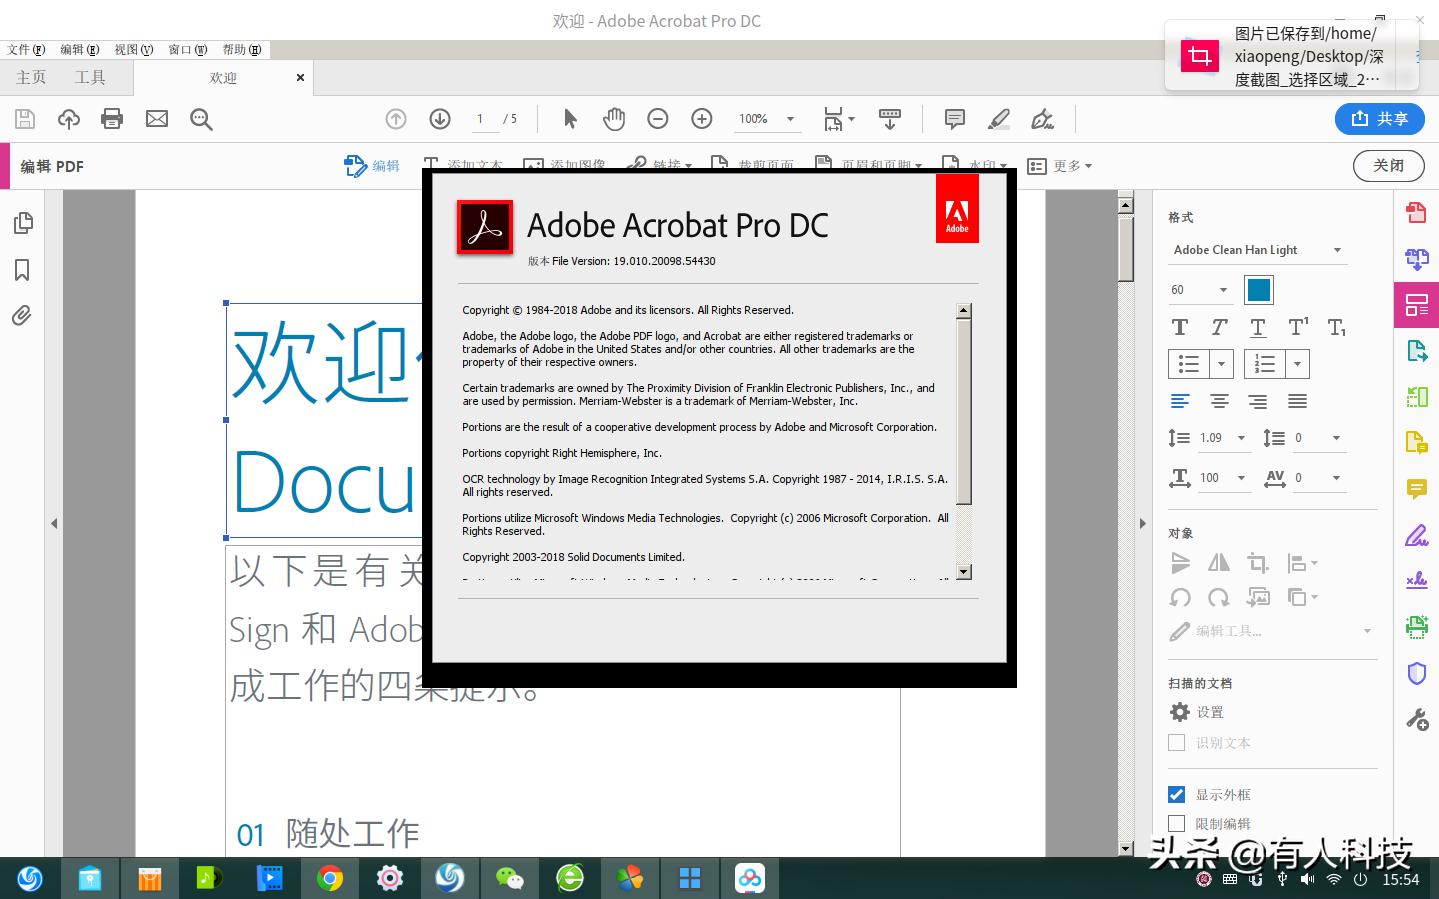Center align the paragraph text
This screenshot has width=1439, height=899.
click(1219, 401)
